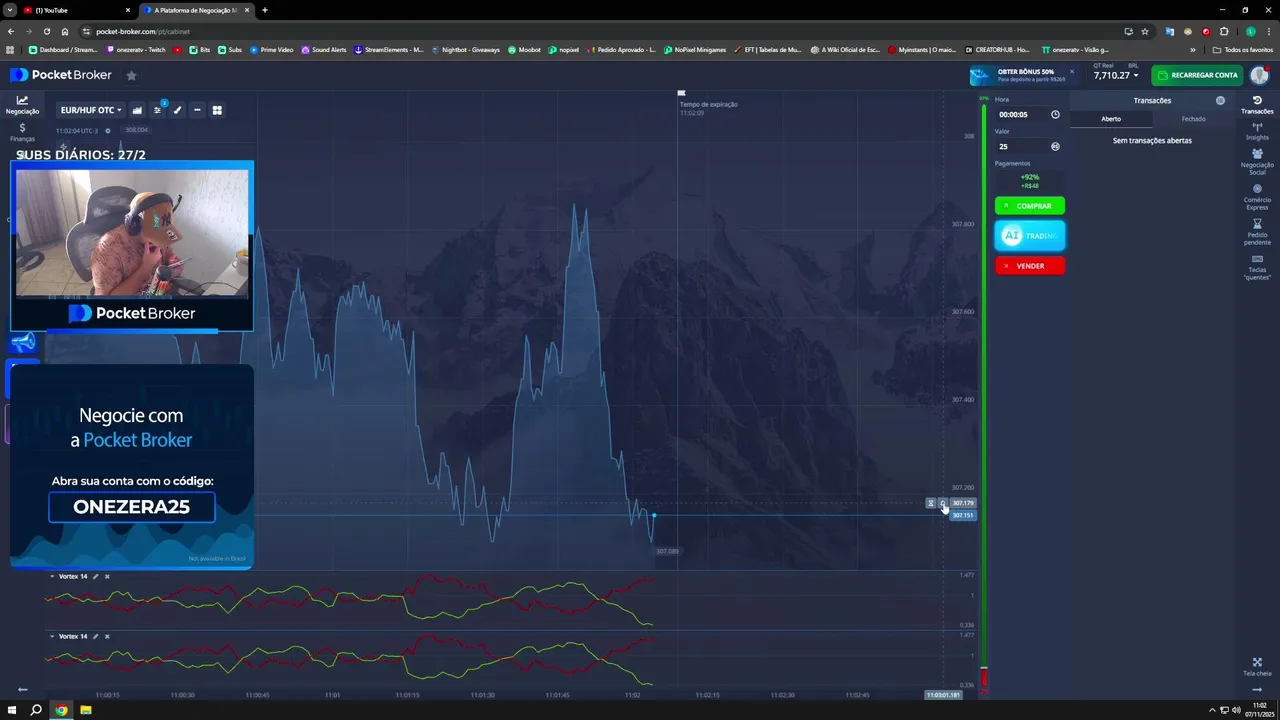The height and width of the screenshot is (720, 1280).
Task: Edit the upper Vortex 14 indicator
Action: (x=96, y=576)
